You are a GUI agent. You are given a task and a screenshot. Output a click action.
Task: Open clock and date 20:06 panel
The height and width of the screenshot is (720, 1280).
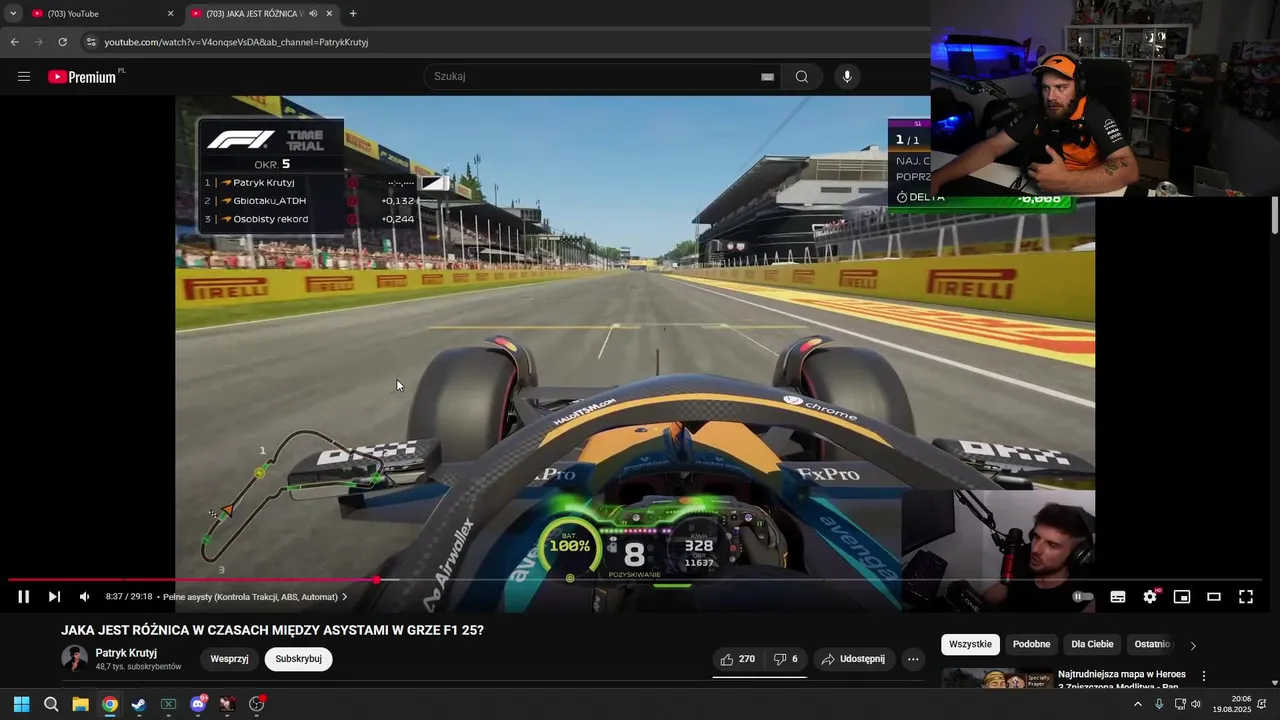click(1232, 704)
